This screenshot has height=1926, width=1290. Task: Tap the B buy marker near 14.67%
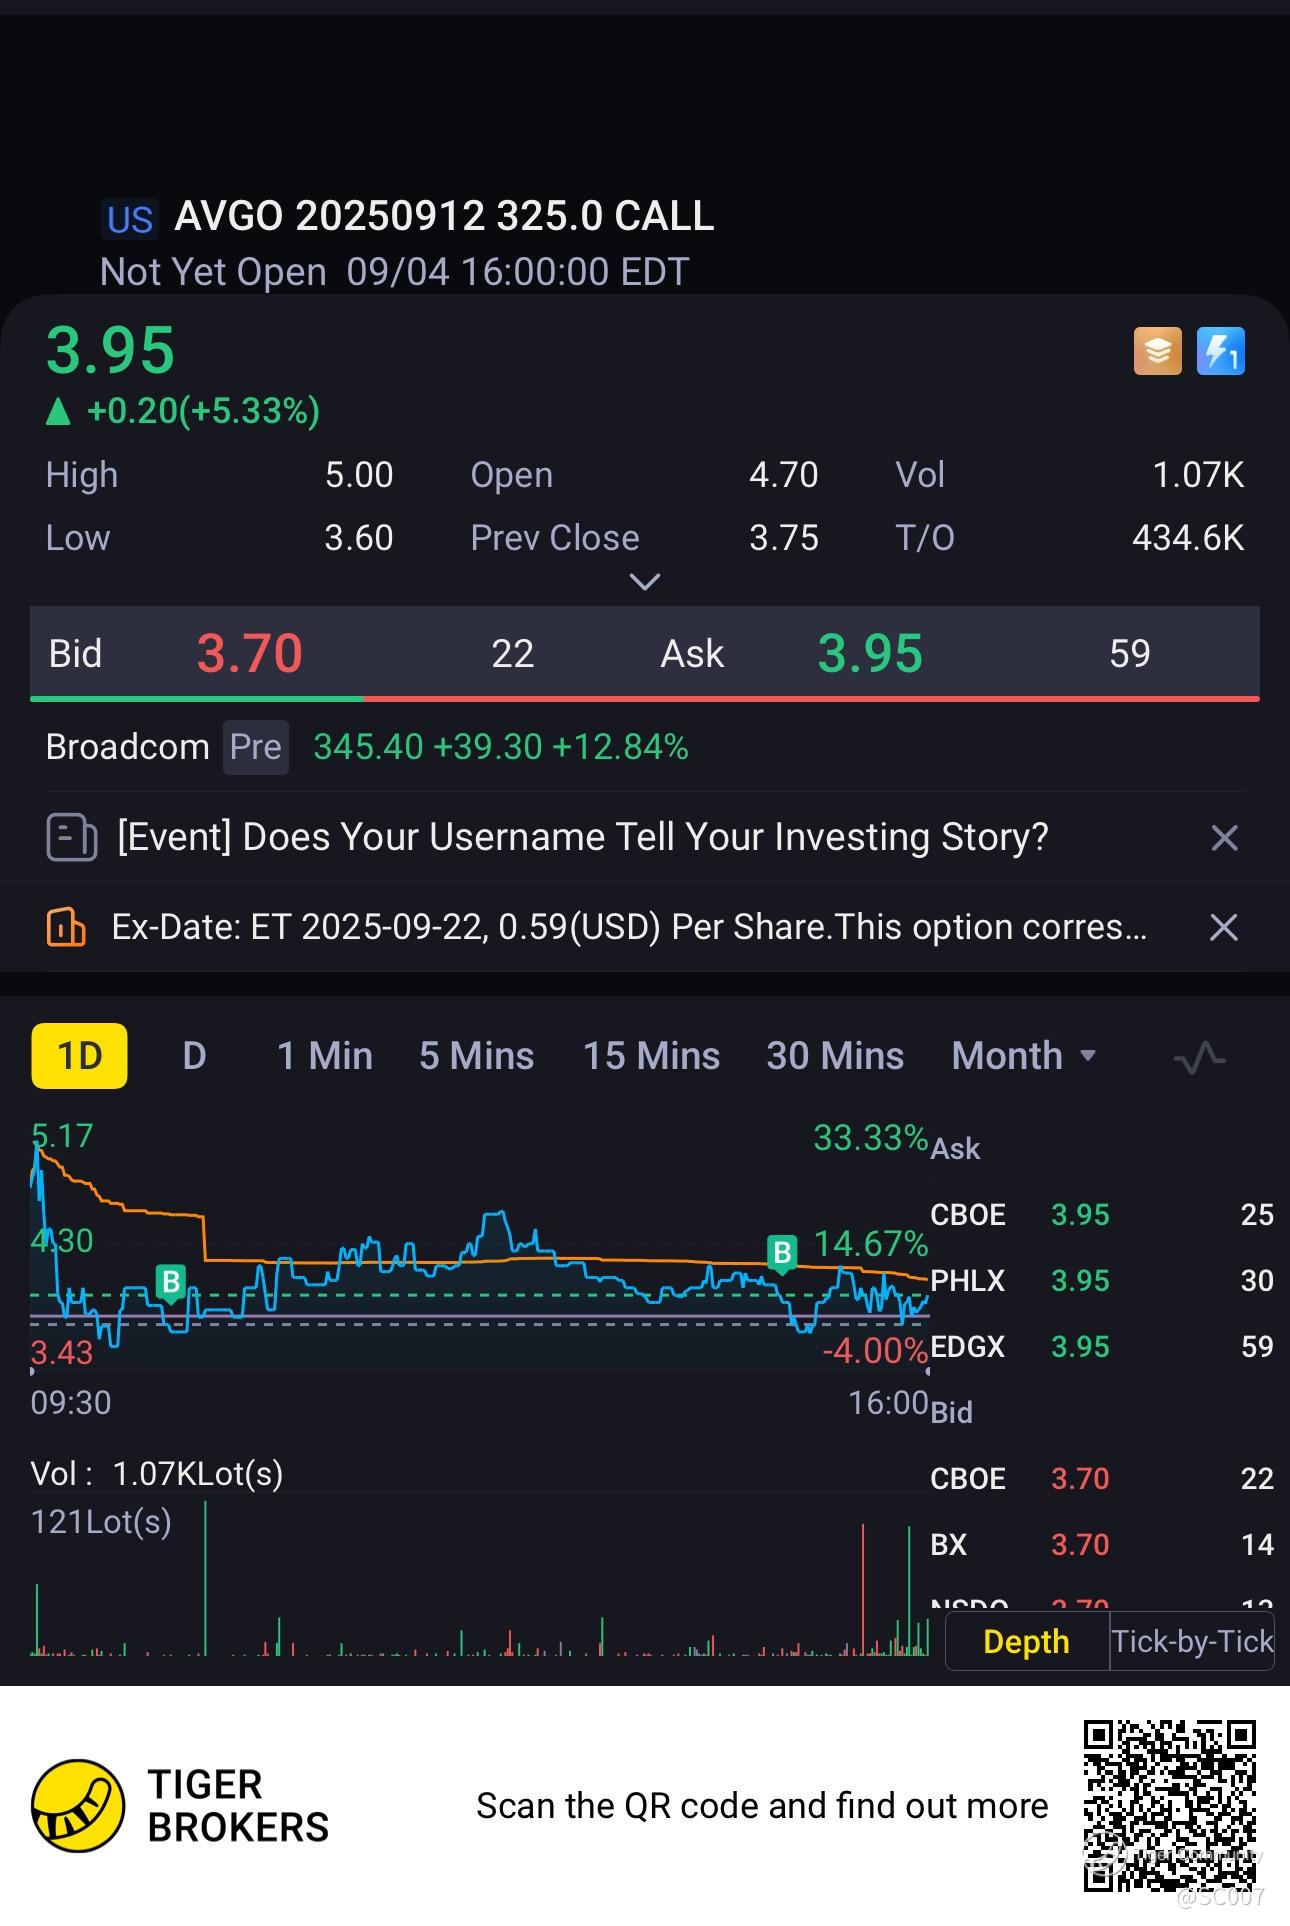pyautogui.click(x=782, y=1253)
